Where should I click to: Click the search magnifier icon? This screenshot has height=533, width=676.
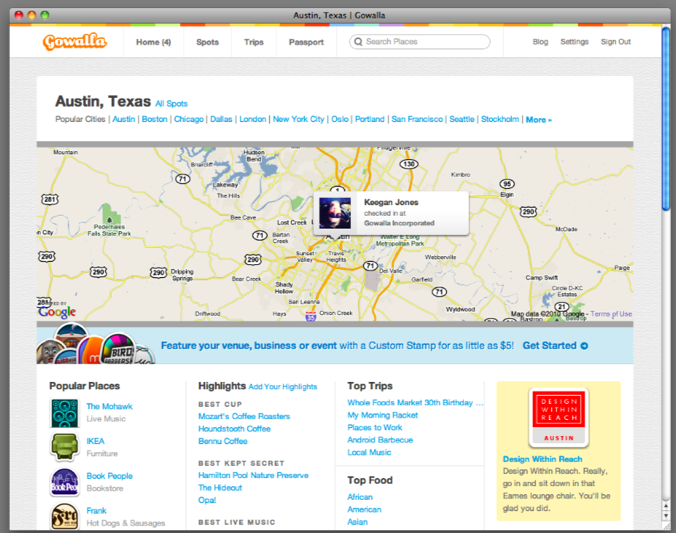pos(358,42)
